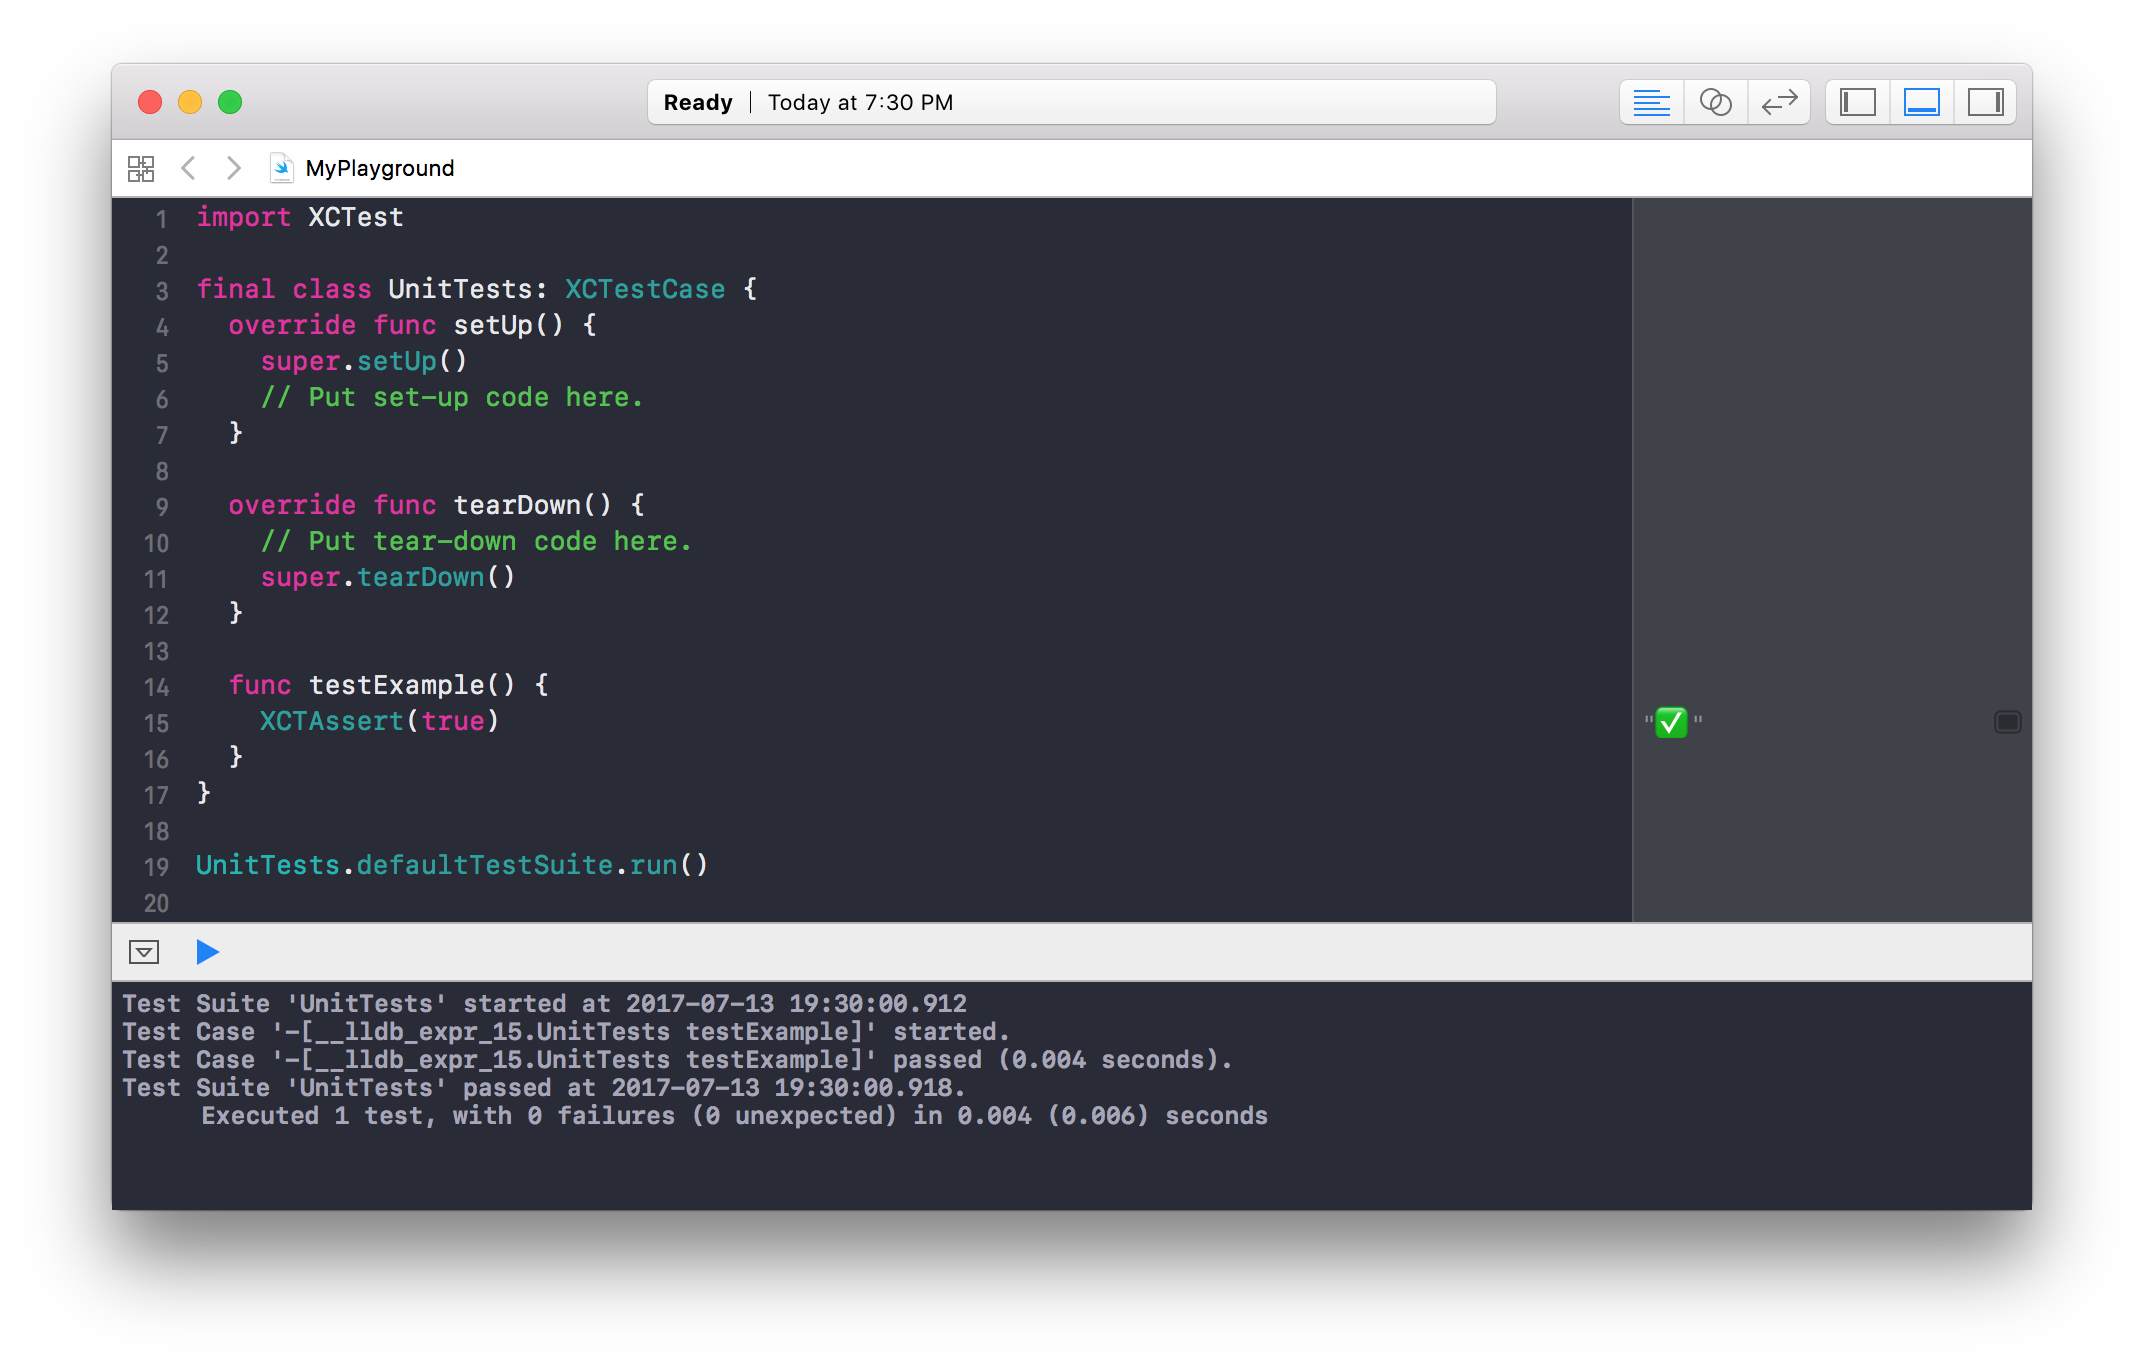Show the standard editor layout

pyautogui.click(x=1651, y=102)
